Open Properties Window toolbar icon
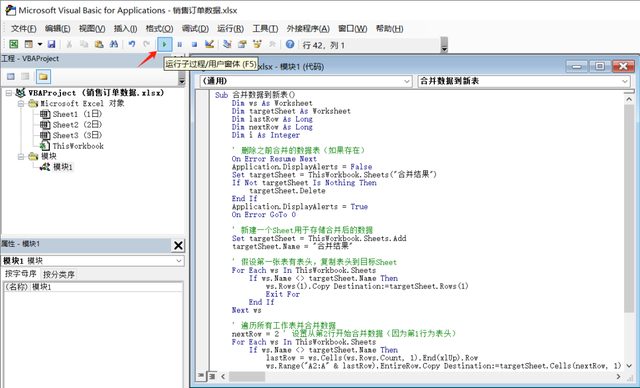 click(x=242, y=44)
